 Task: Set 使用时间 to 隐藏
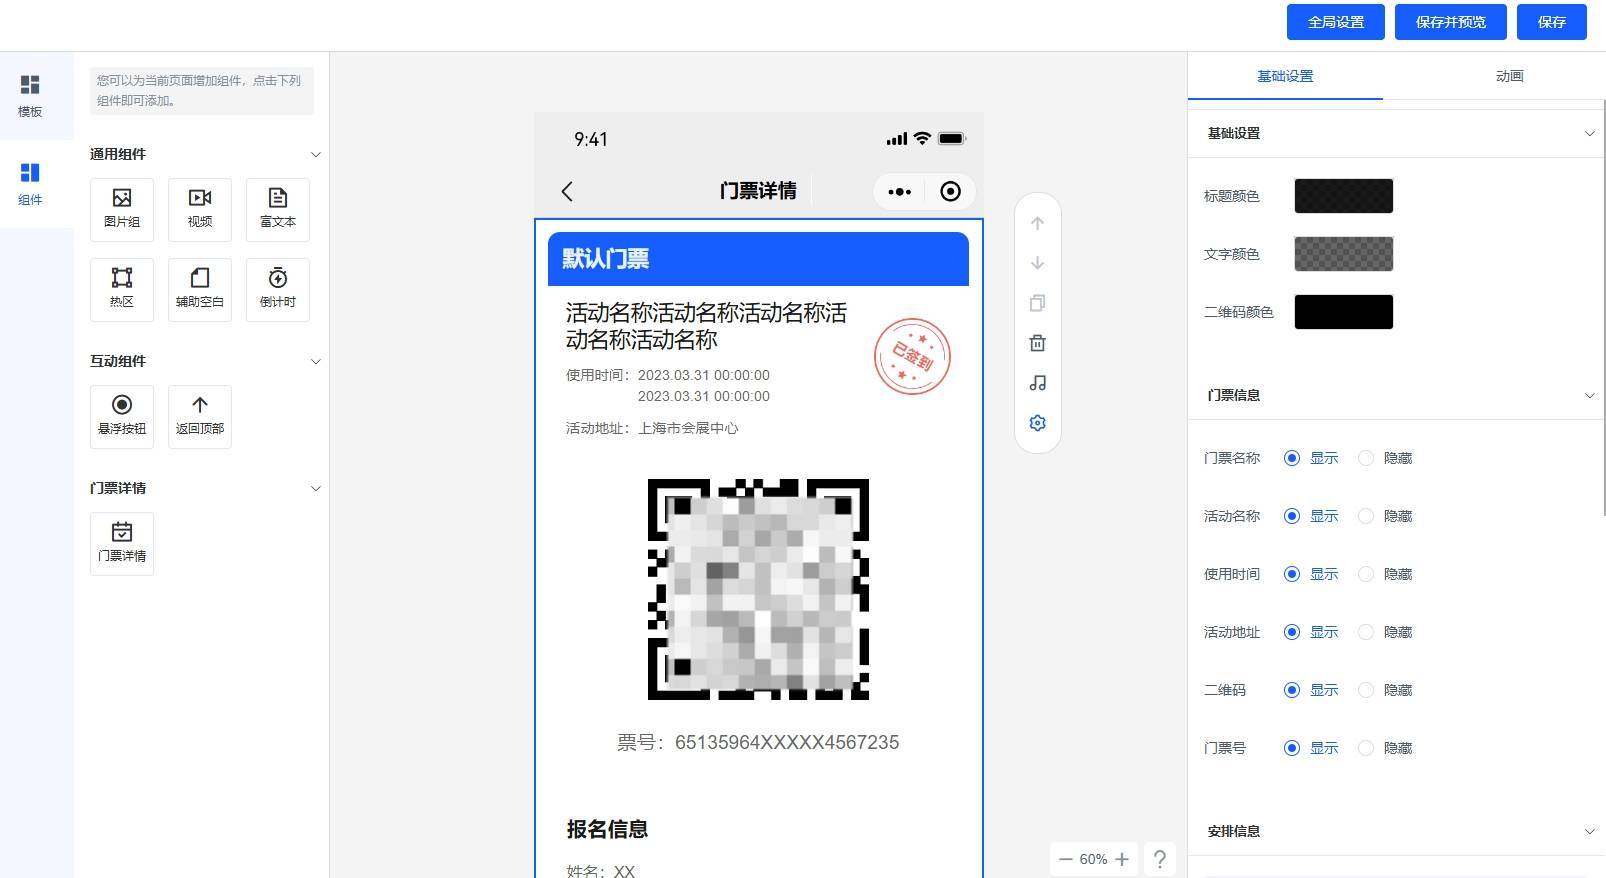(1385, 574)
